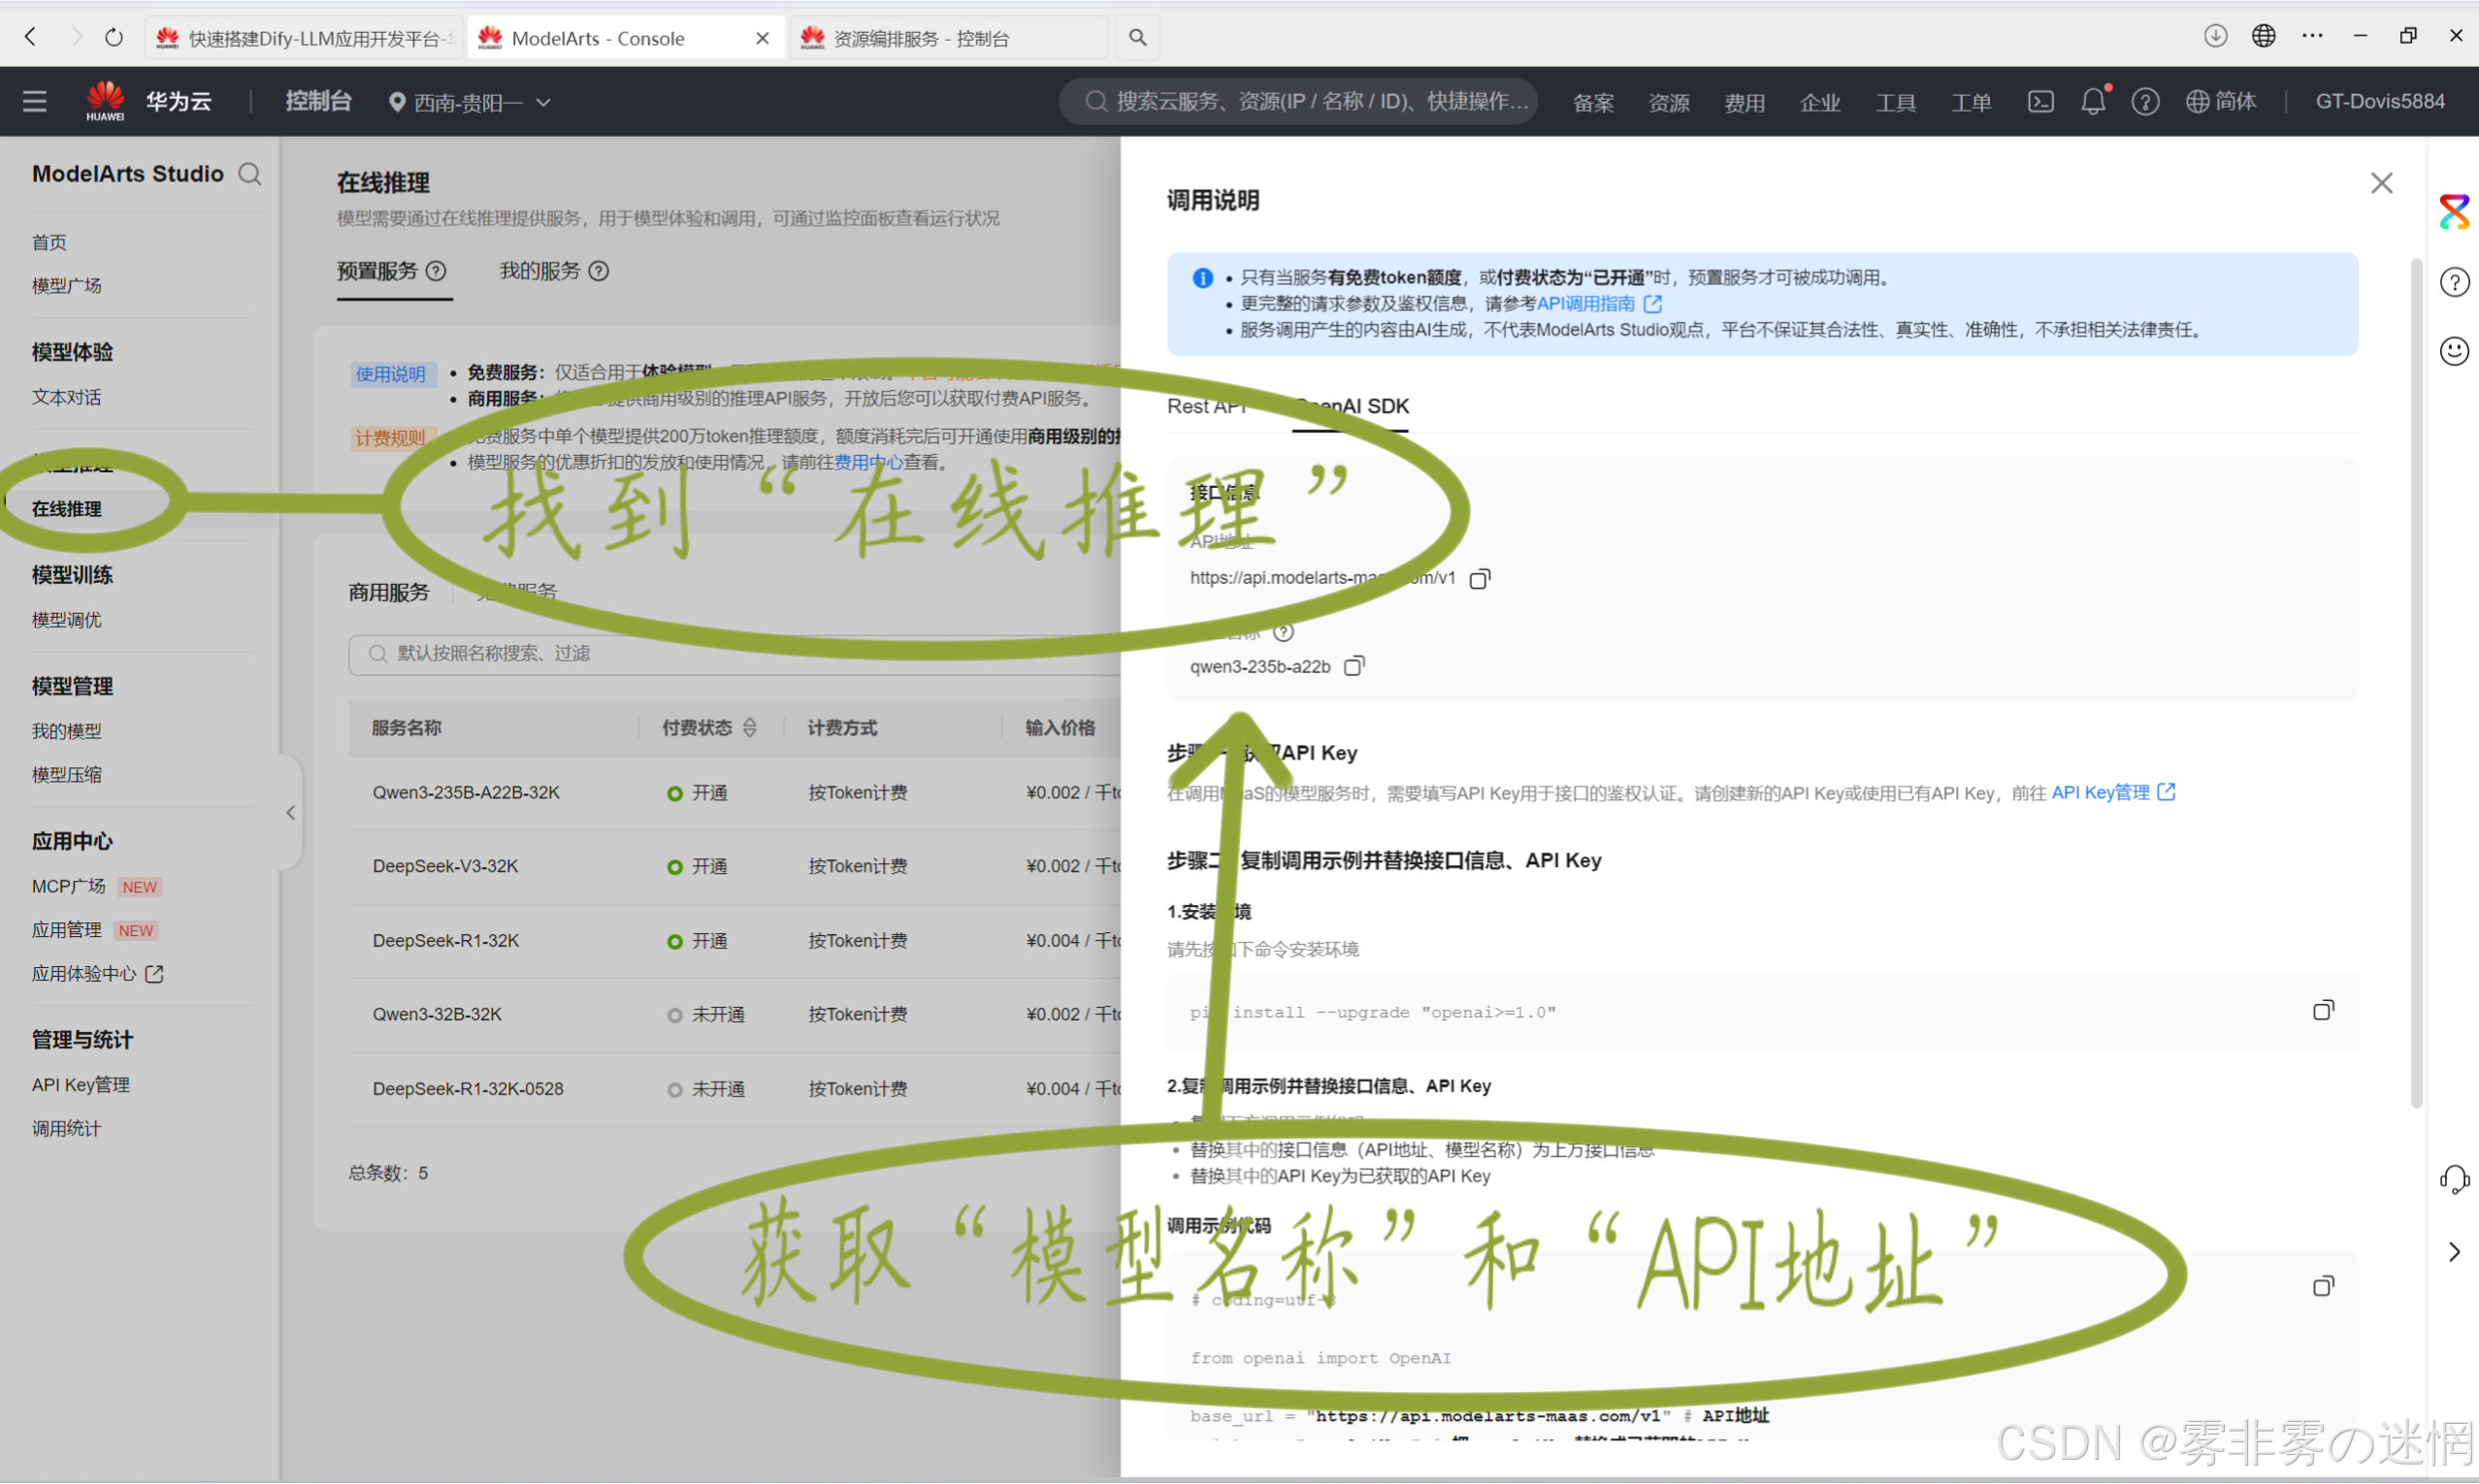Open browser globe icon
Viewport: 2479px width, 1484px height.
click(x=2263, y=36)
